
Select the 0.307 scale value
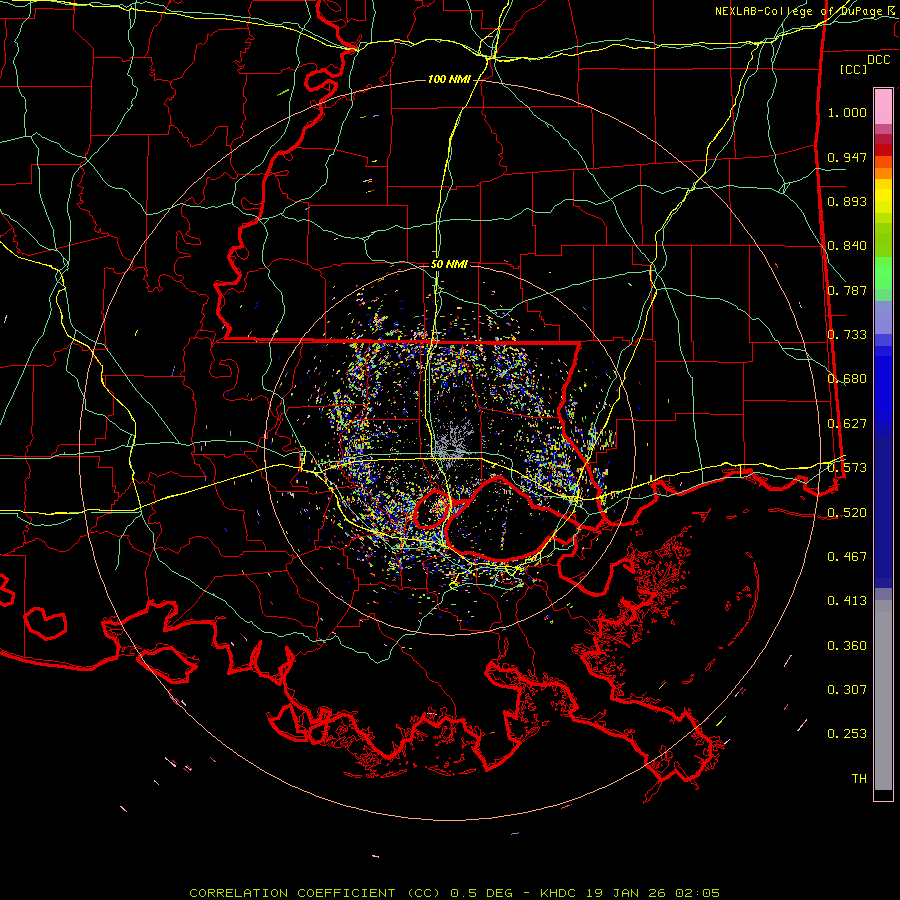(847, 690)
